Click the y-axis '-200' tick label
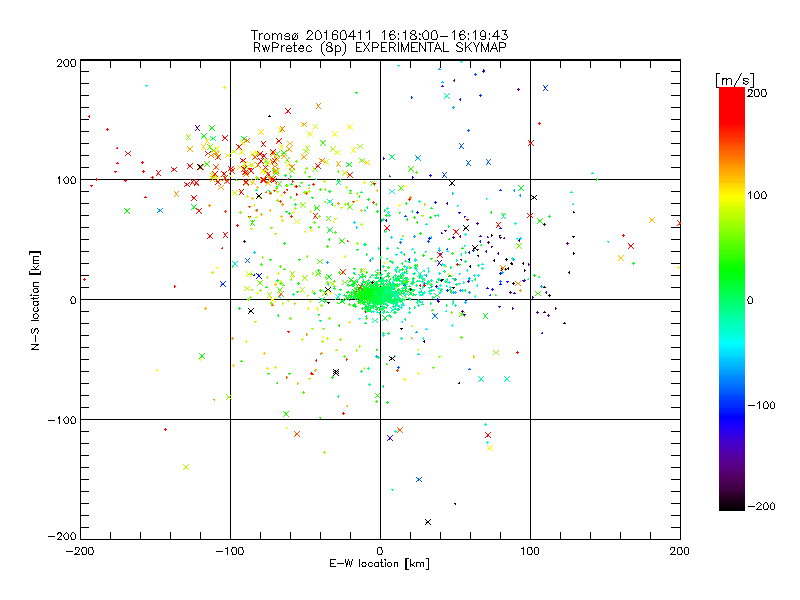Image resolution: width=800 pixels, height=600 pixels. coord(62,536)
